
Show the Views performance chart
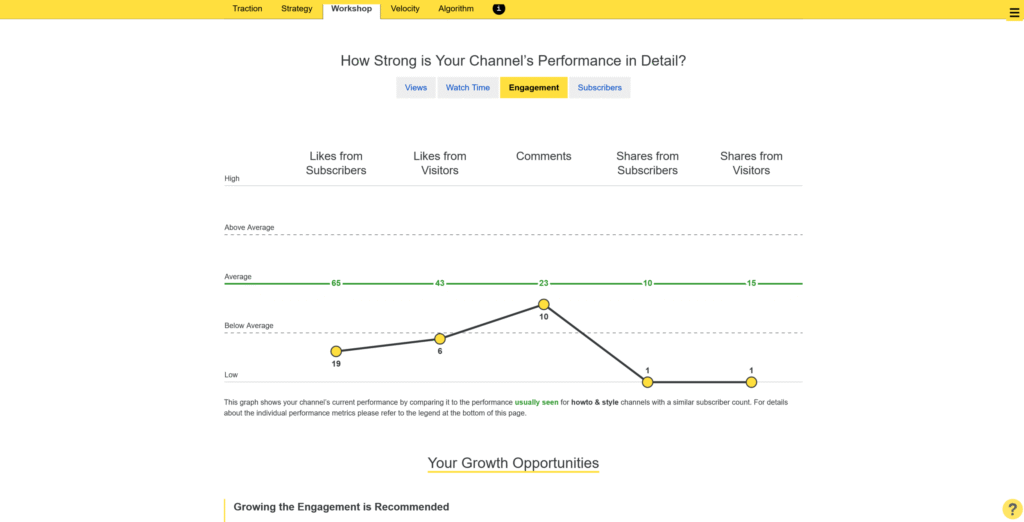pyautogui.click(x=416, y=88)
